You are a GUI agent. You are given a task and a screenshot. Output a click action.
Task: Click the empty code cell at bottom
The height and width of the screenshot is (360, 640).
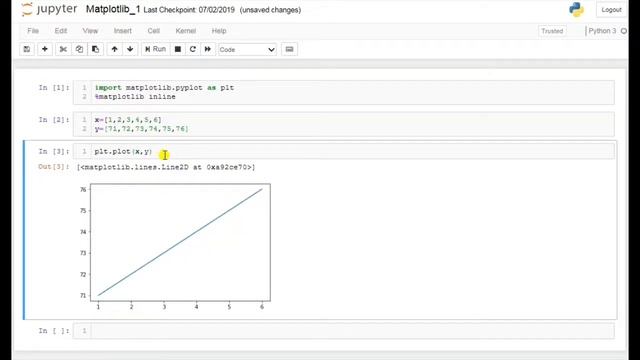coord(343,331)
